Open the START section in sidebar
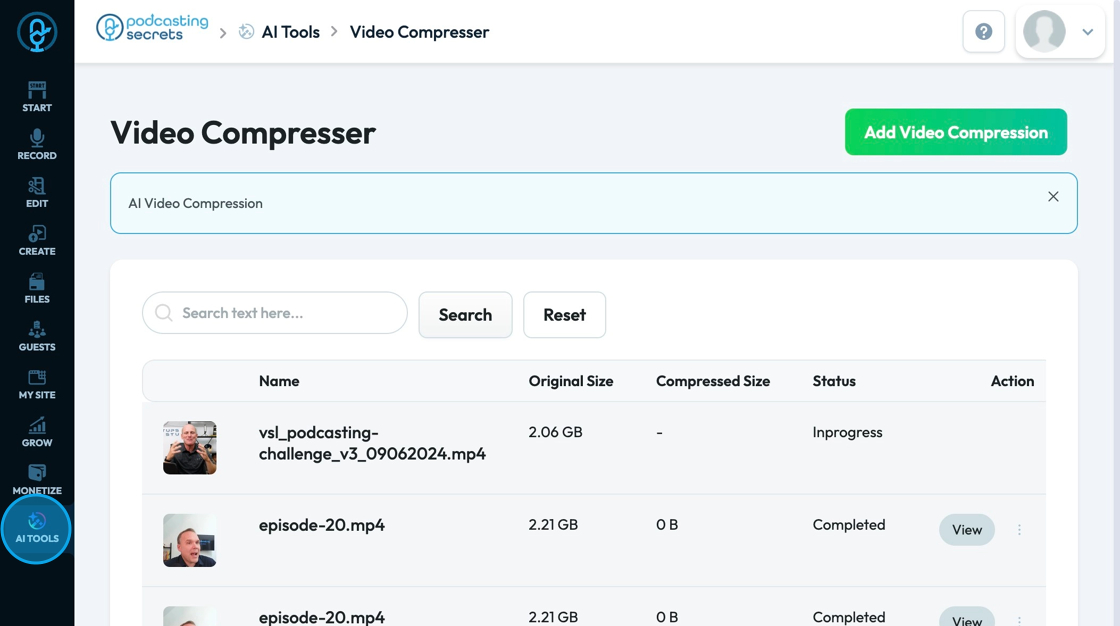 [x=37, y=96]
